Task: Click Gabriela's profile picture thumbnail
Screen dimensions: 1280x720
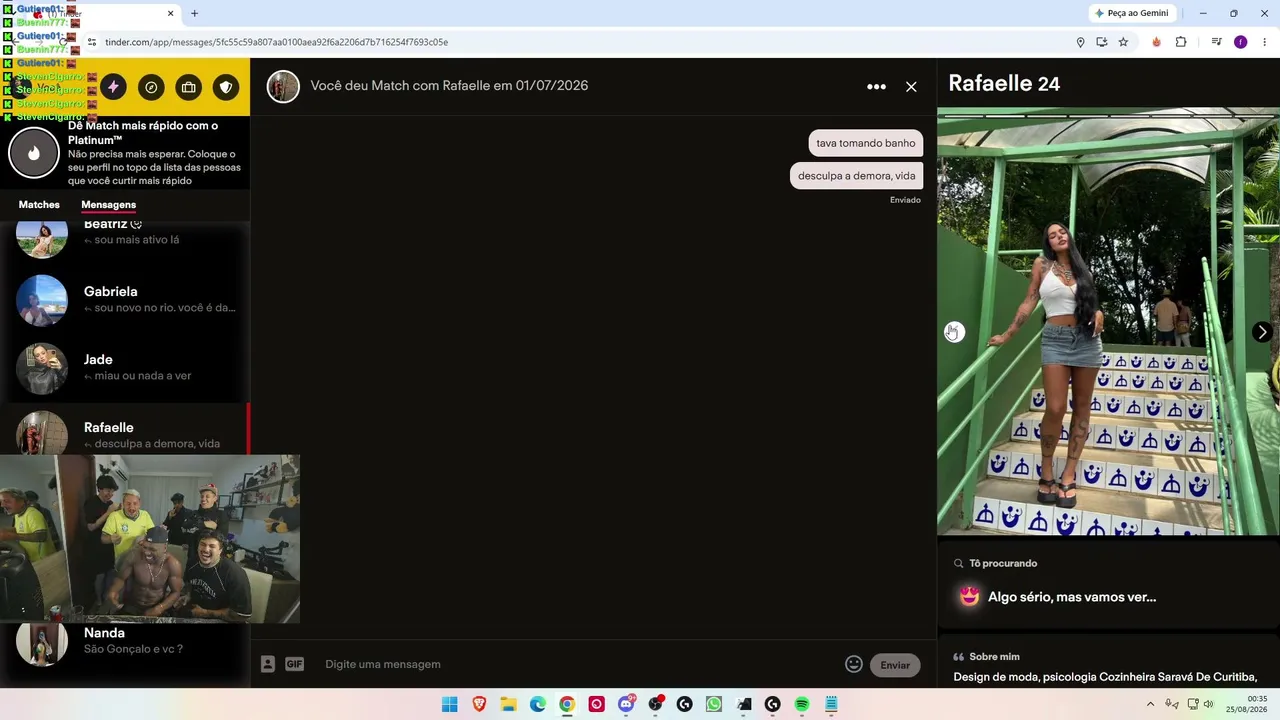Action: [x=42, y=300]
